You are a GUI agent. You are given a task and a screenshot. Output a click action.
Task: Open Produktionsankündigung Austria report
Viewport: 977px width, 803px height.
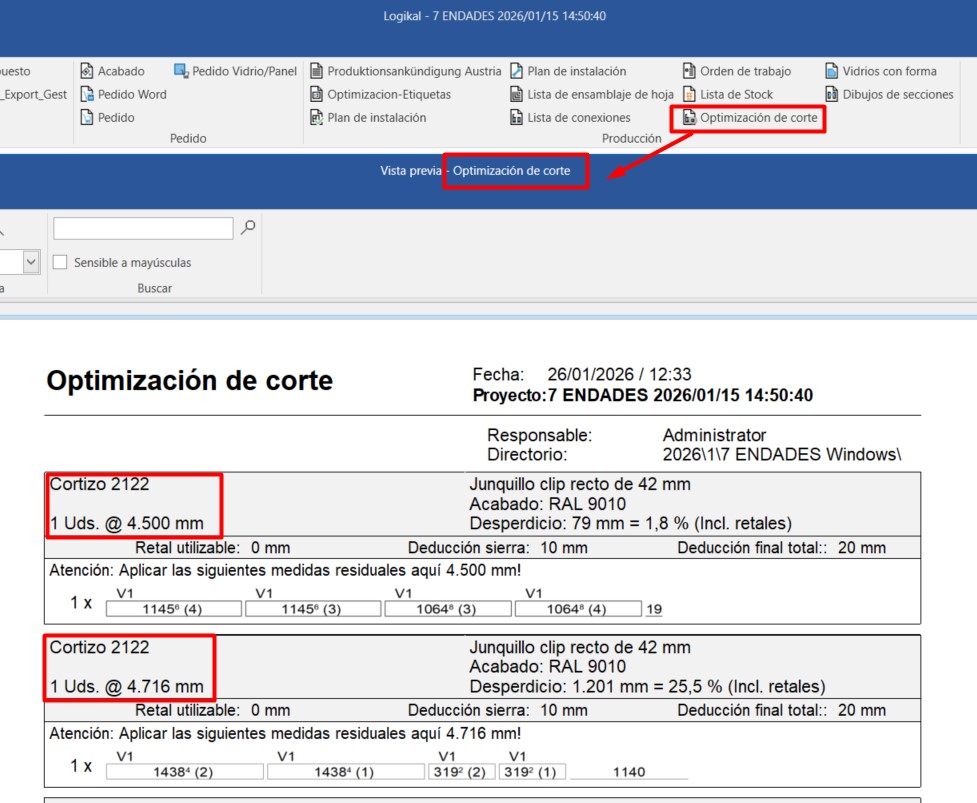tap(405, 71)
